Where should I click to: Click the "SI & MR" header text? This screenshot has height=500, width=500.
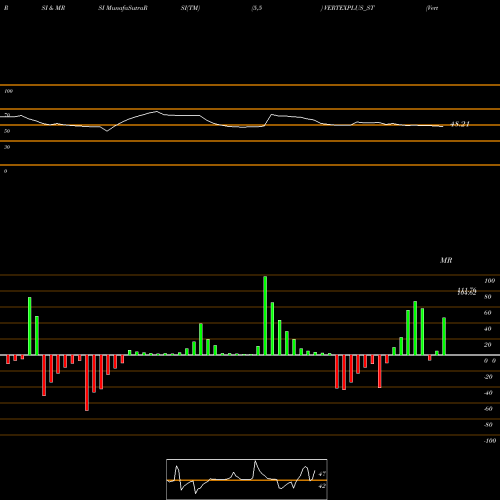point(53,8)
